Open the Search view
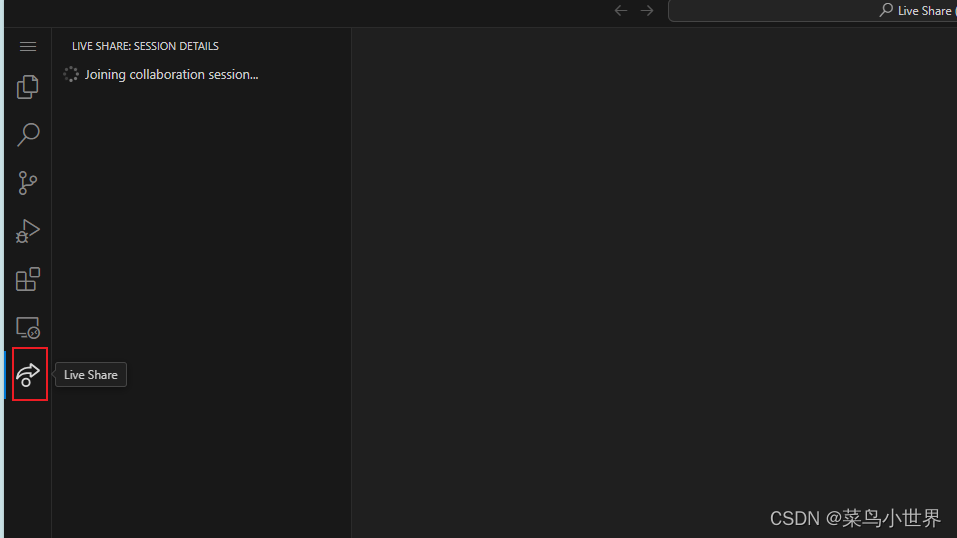 (x=27, y=134)
